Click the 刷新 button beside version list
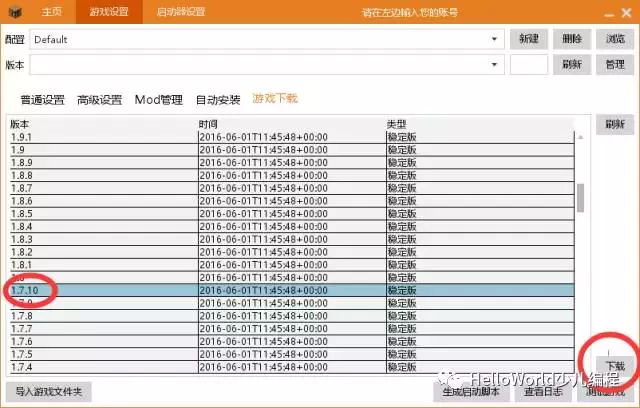The width and height of the screenshot is (640, 408). (x=615, y=124)
